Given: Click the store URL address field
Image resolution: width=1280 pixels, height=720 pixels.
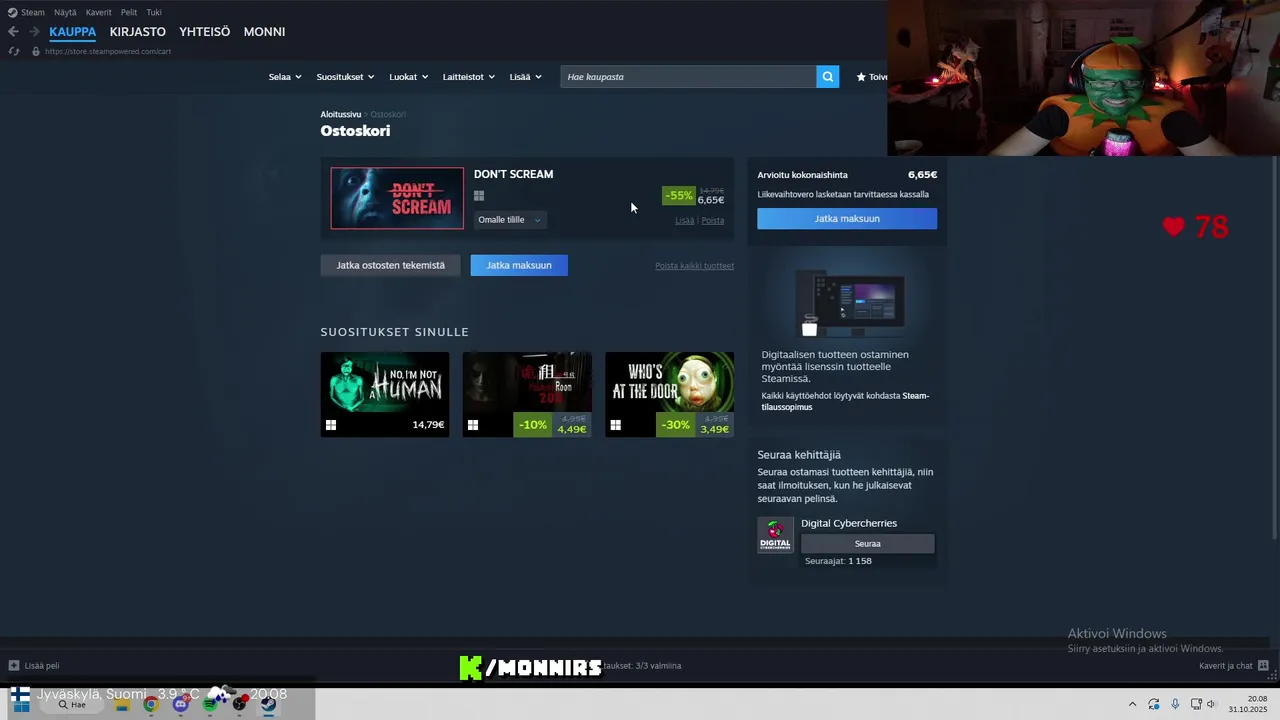Looking at the screenshot, I should pos(108,51).
